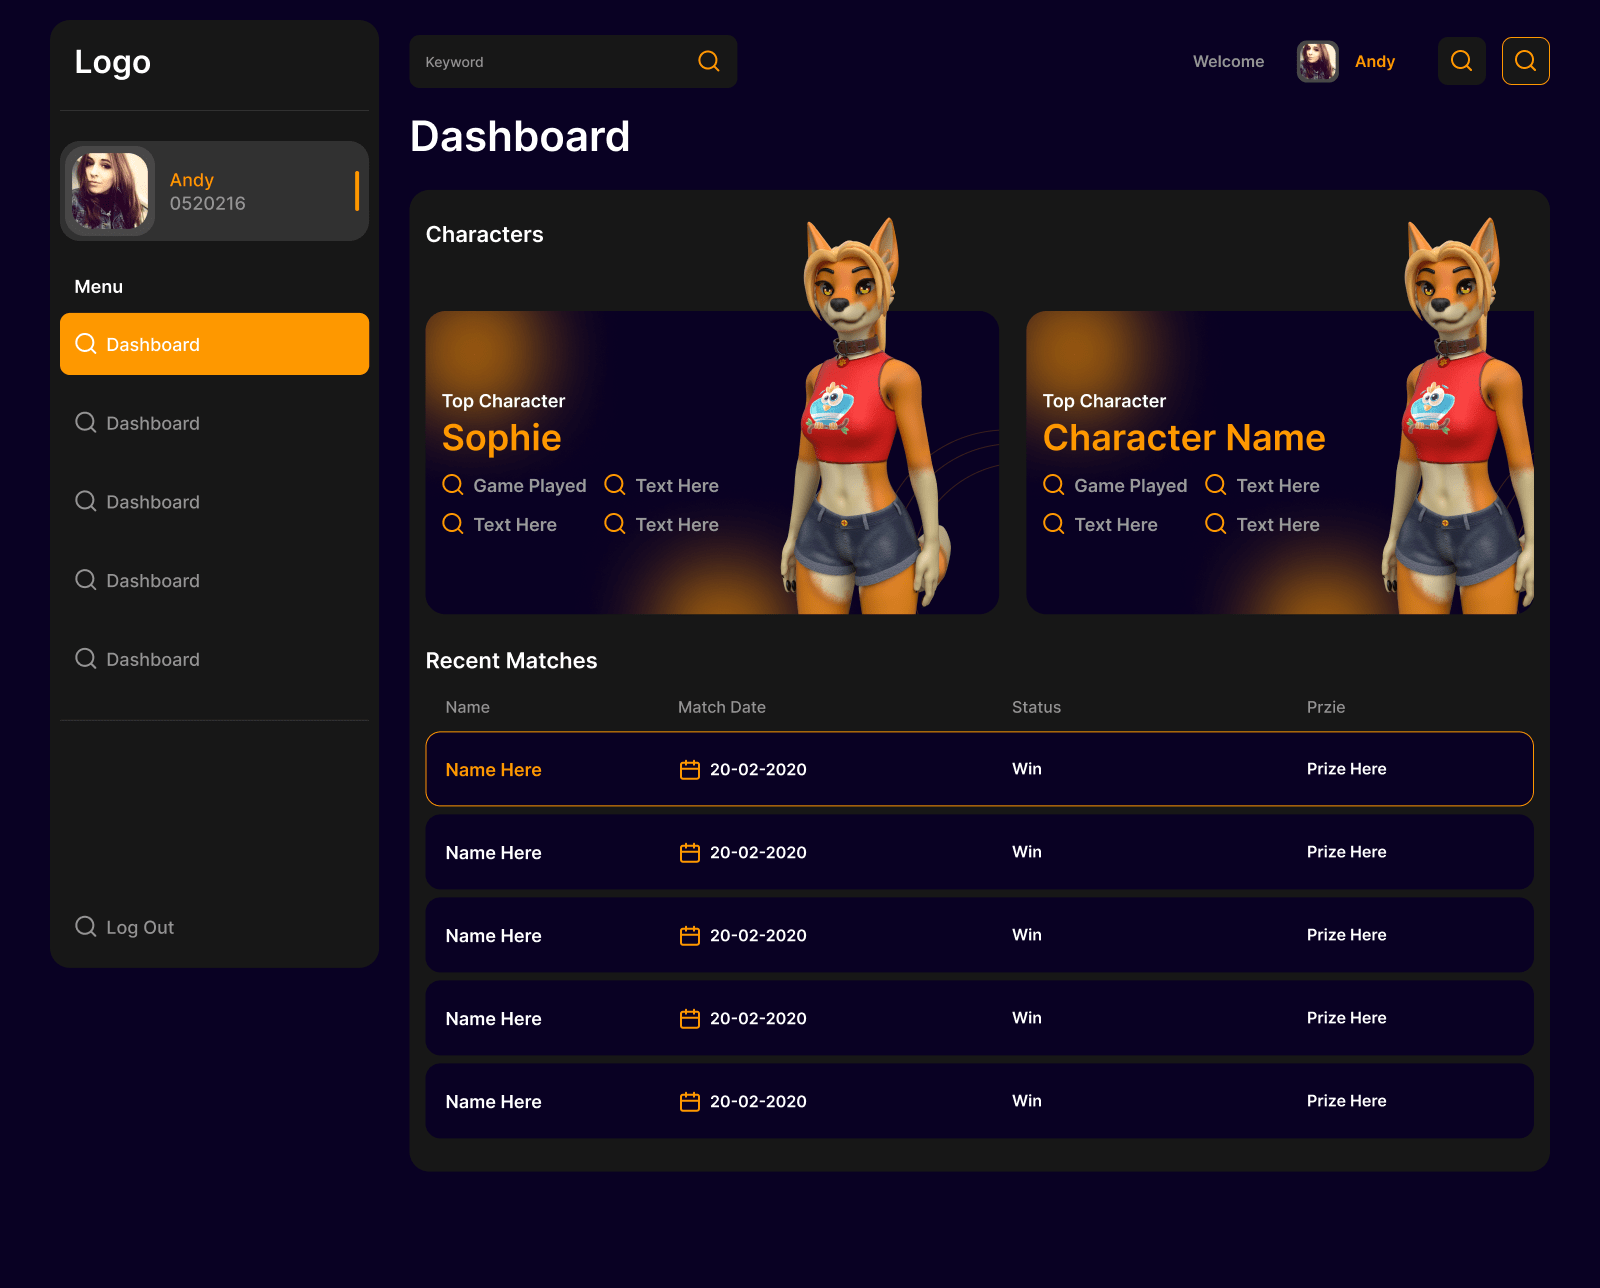Click the Match Date column header
This screenshot has height=1288, width=1600.
(722, 707)
